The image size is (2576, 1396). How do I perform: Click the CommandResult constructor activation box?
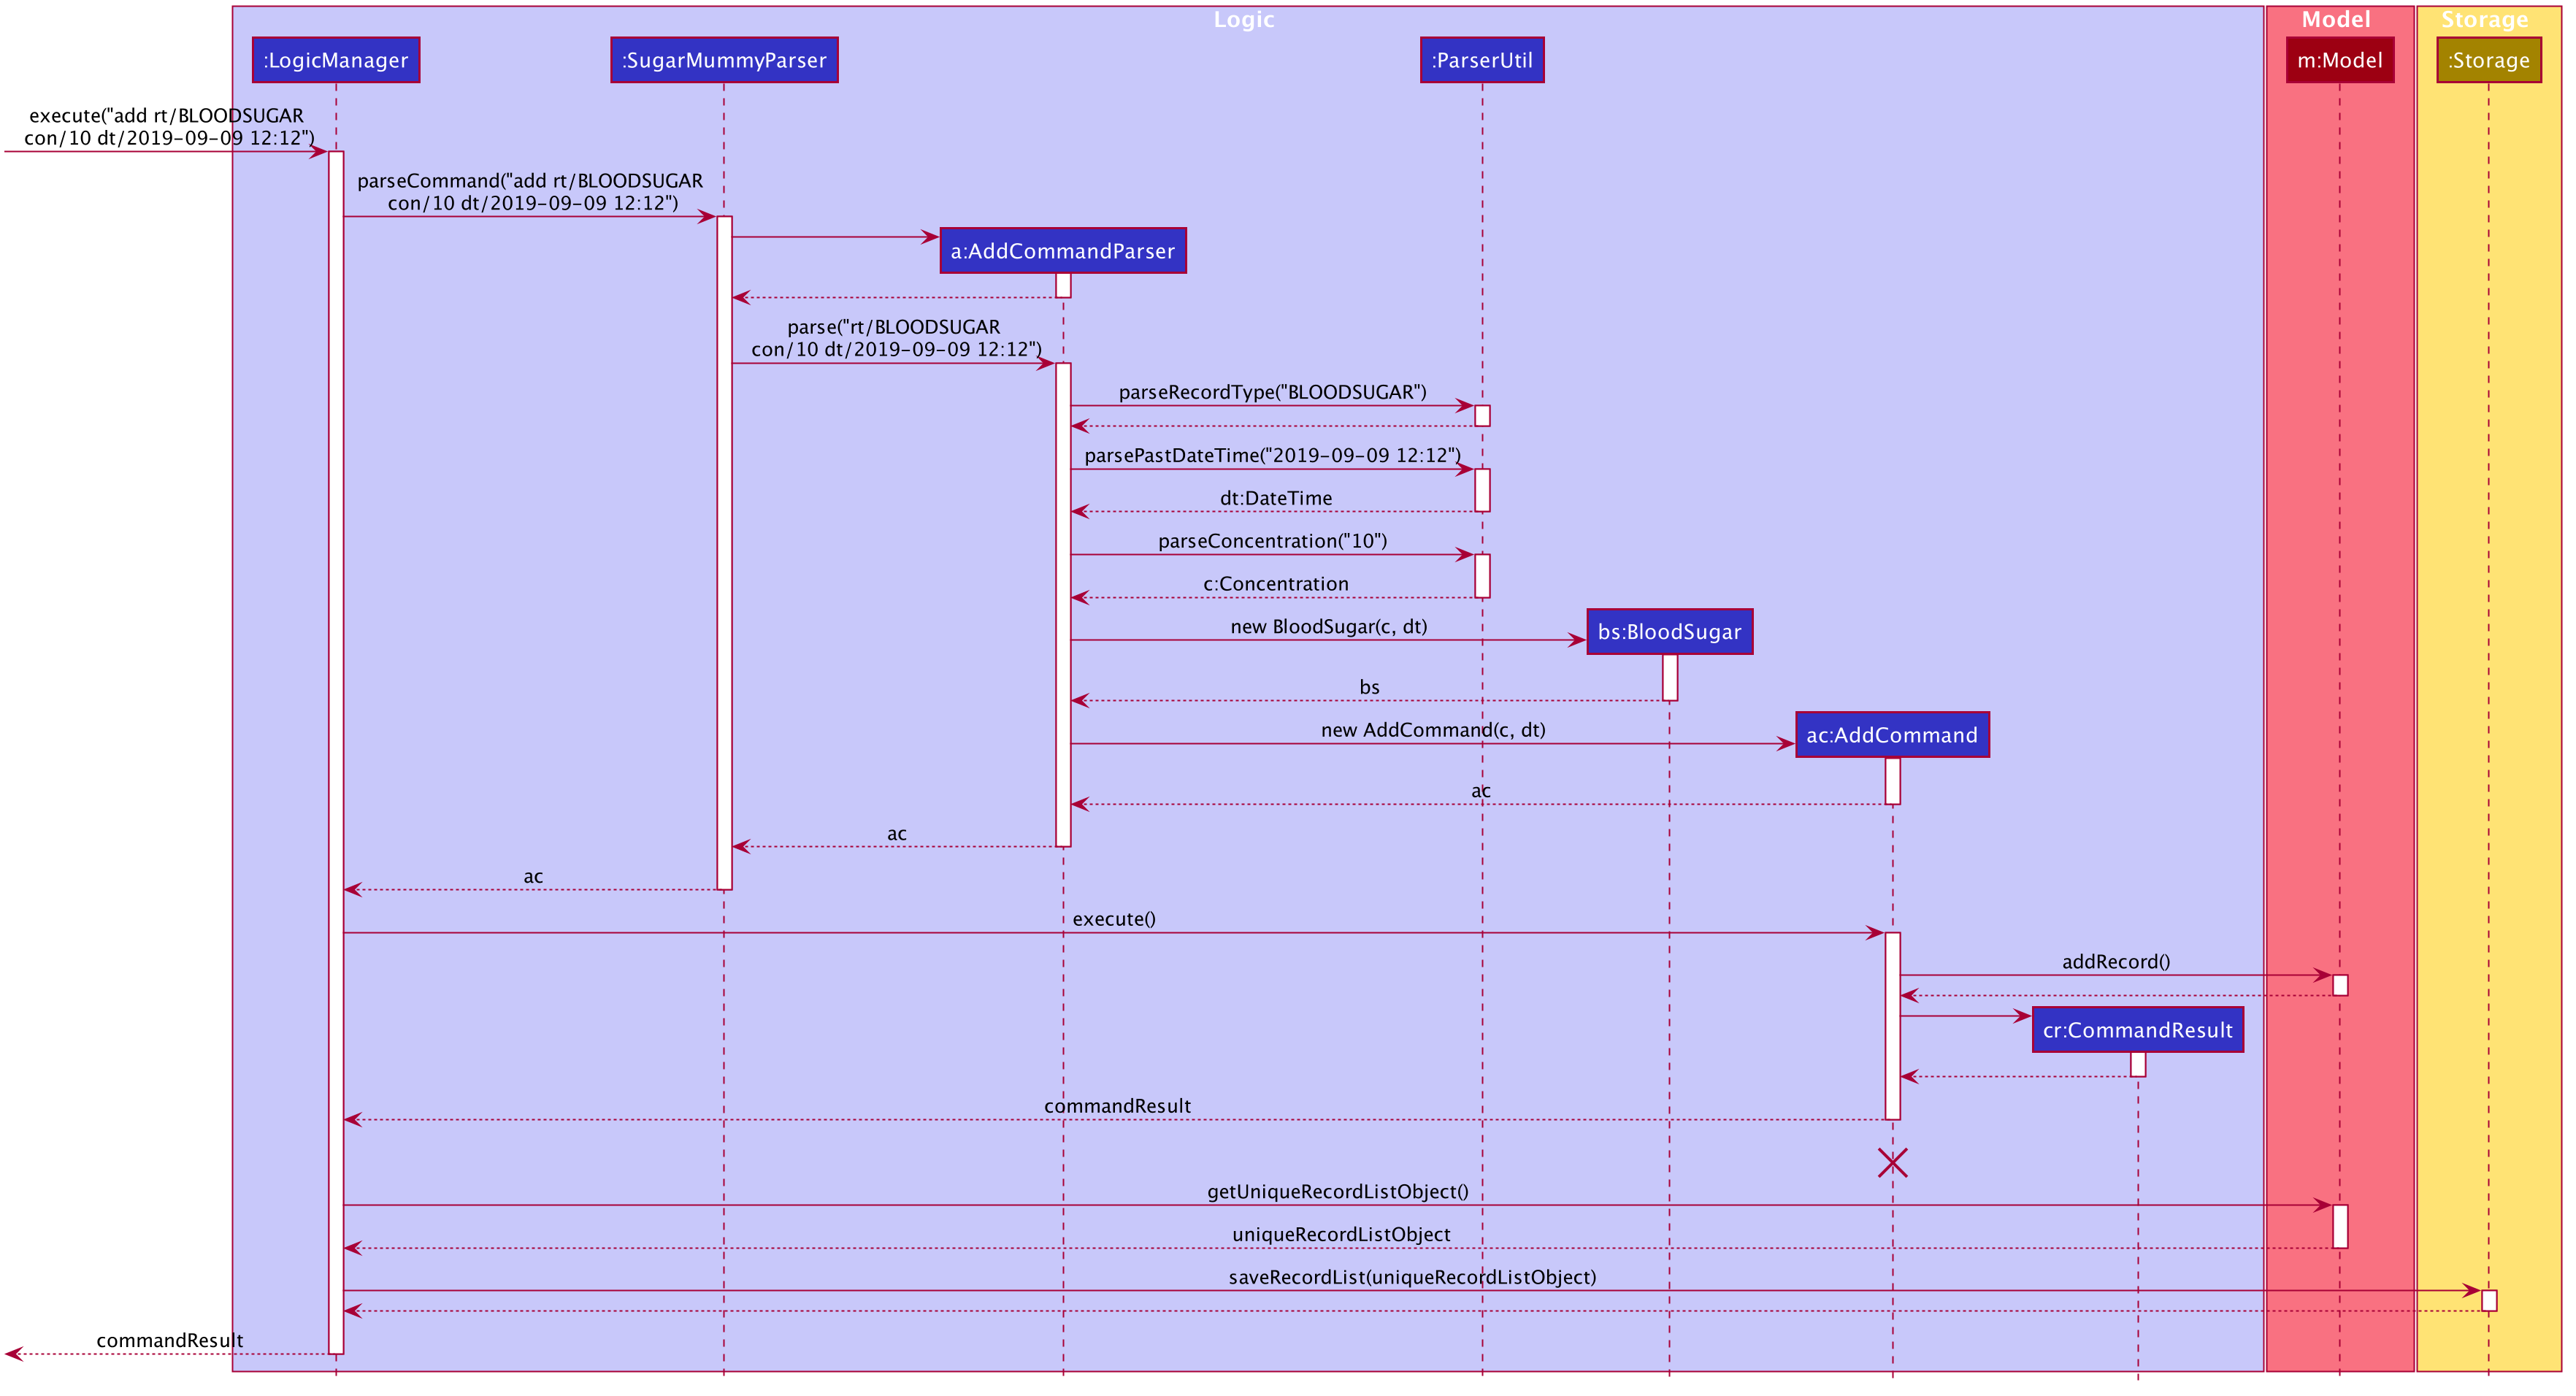pos(2138,1064)
